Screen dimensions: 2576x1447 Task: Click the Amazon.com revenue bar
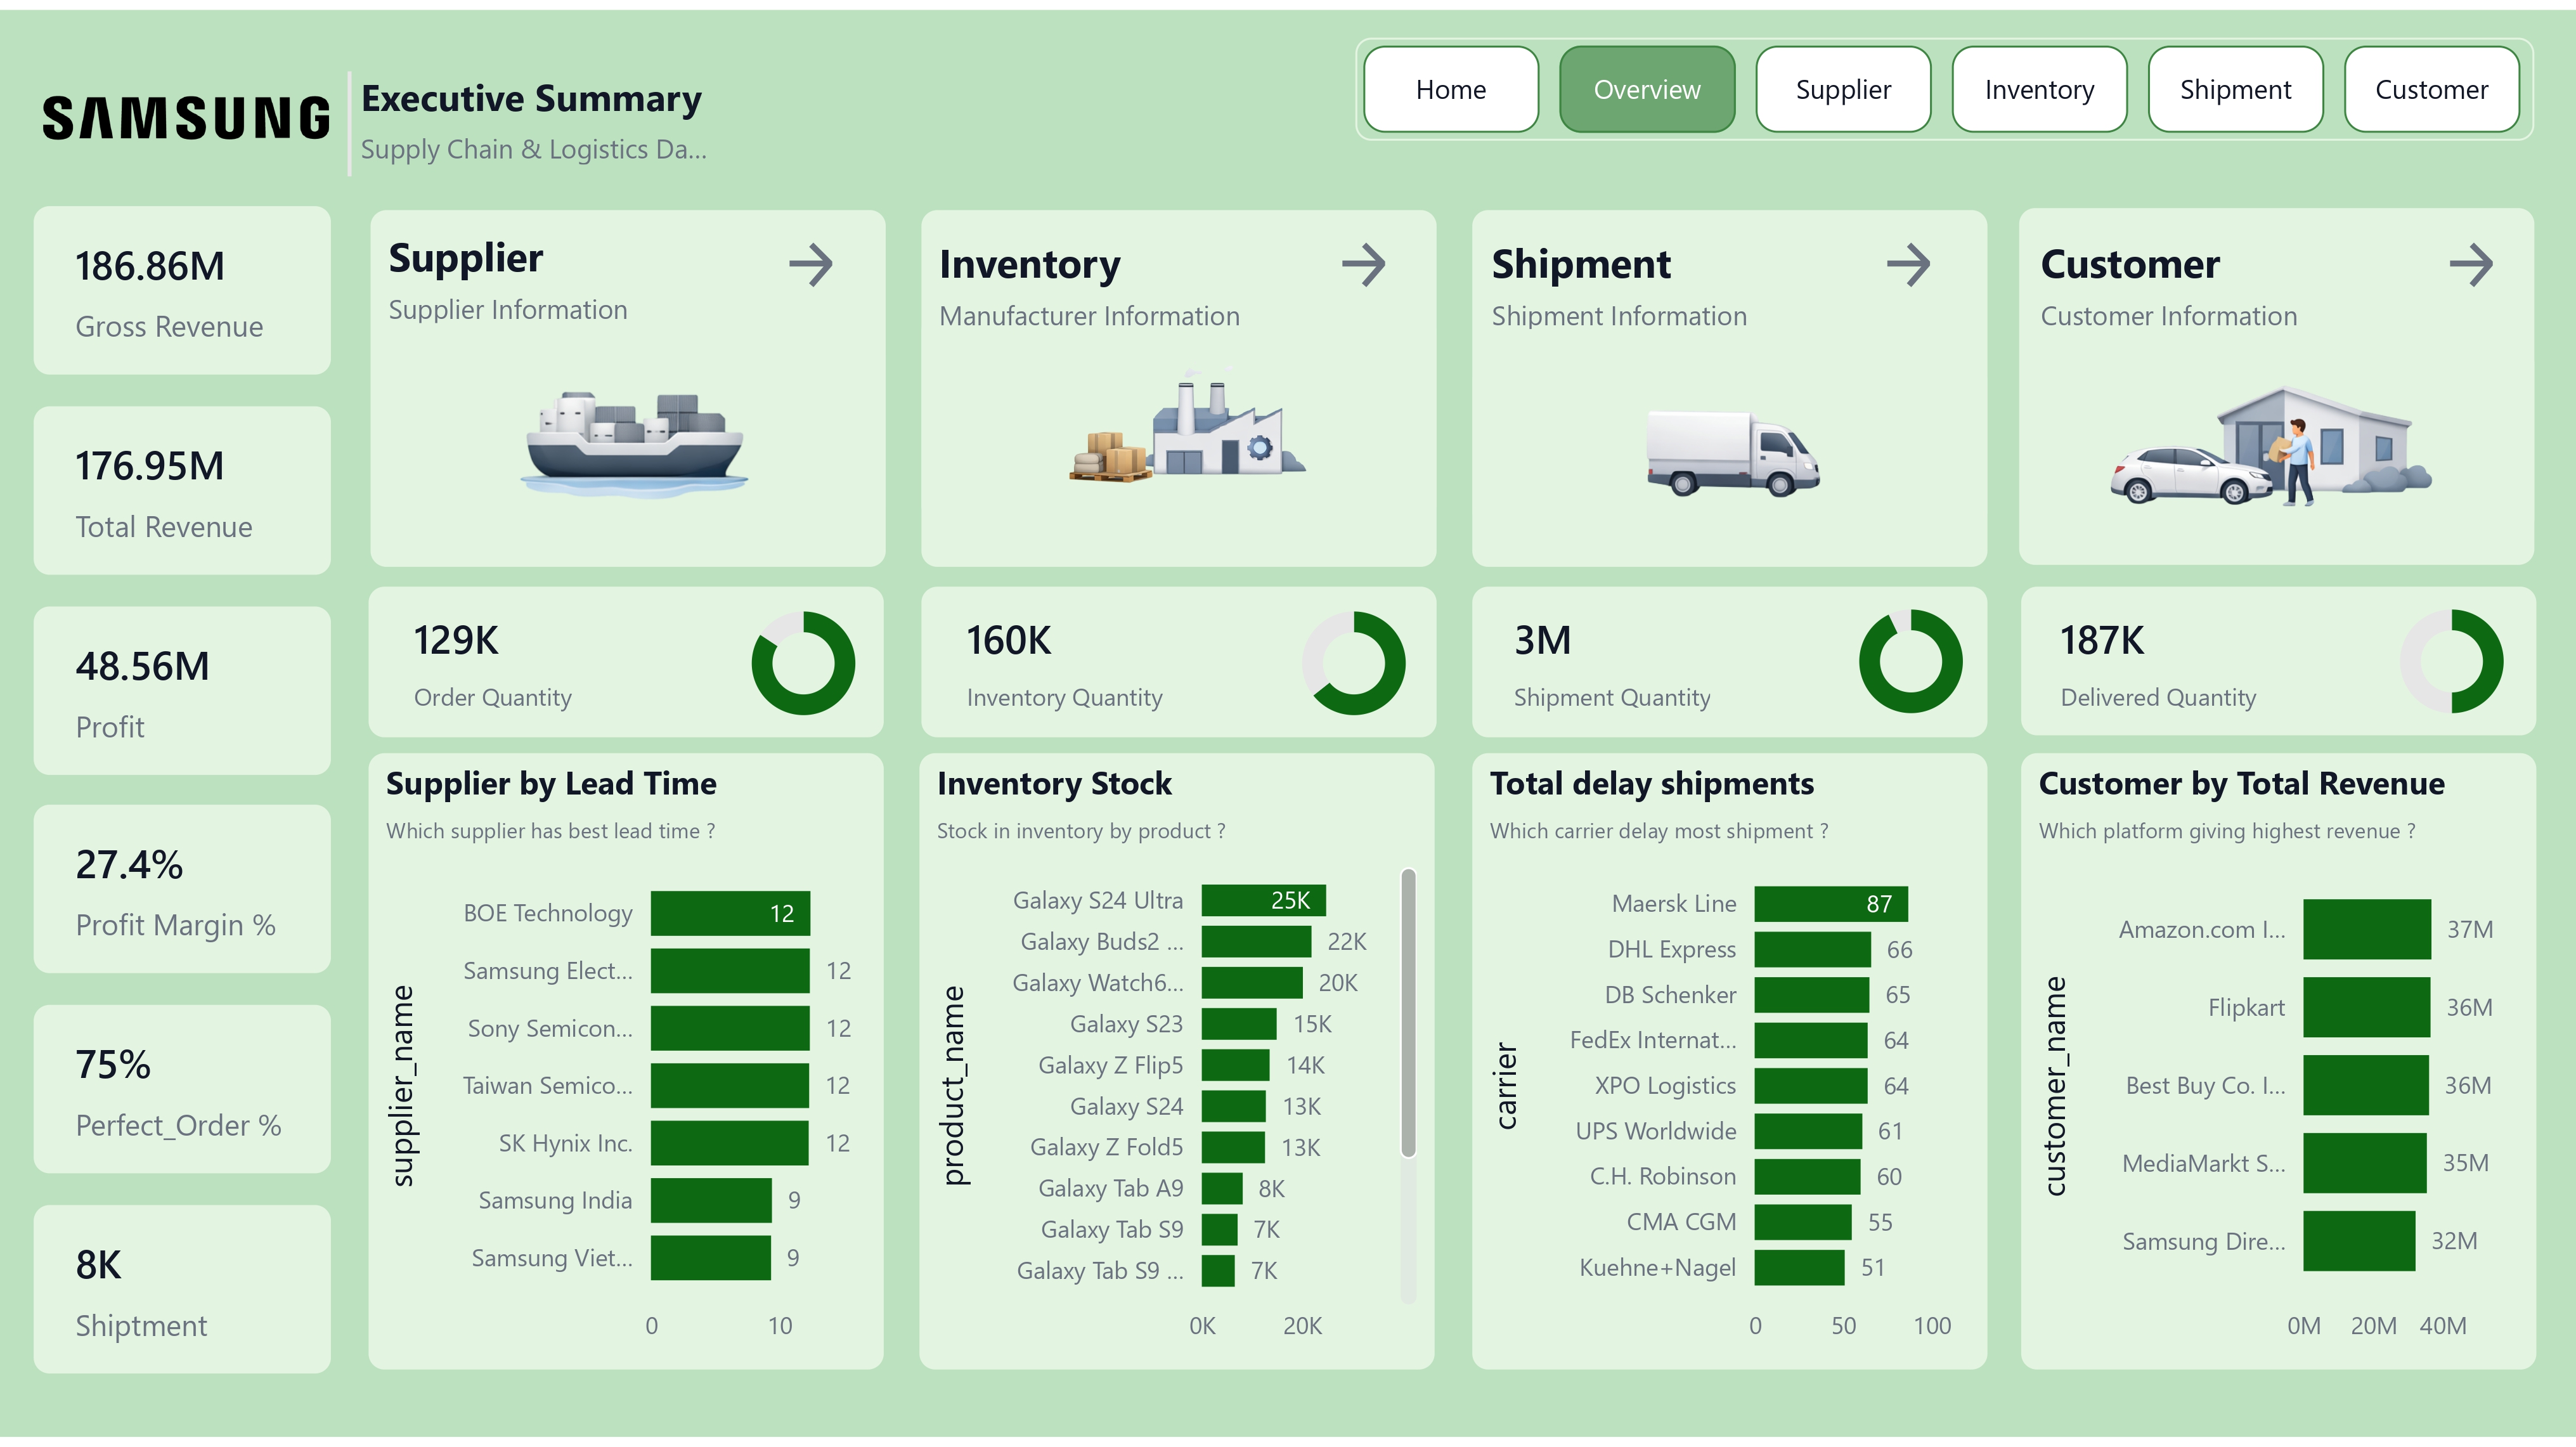click(2367, 929)
